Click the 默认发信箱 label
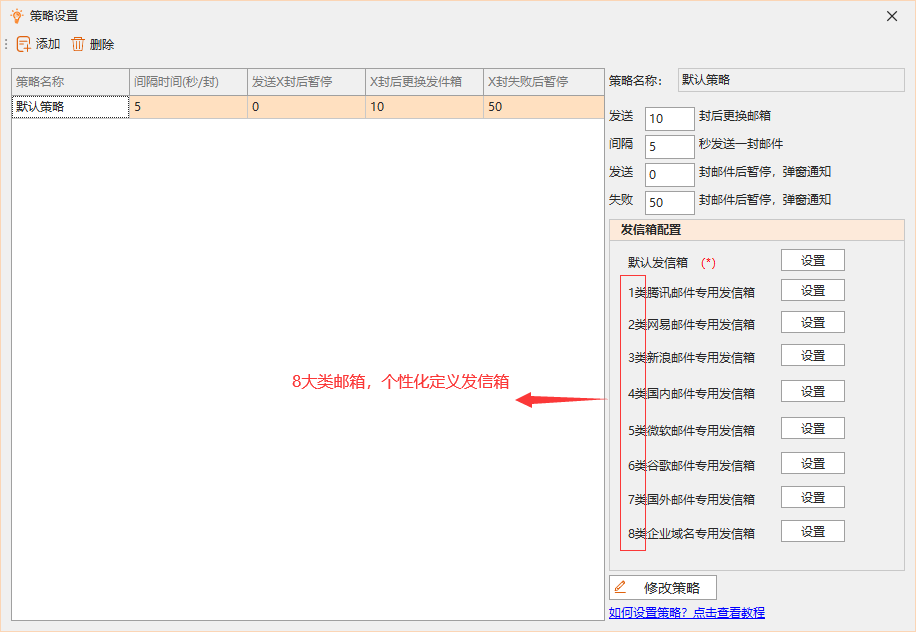916x632 pixels. tap(658, 263)
